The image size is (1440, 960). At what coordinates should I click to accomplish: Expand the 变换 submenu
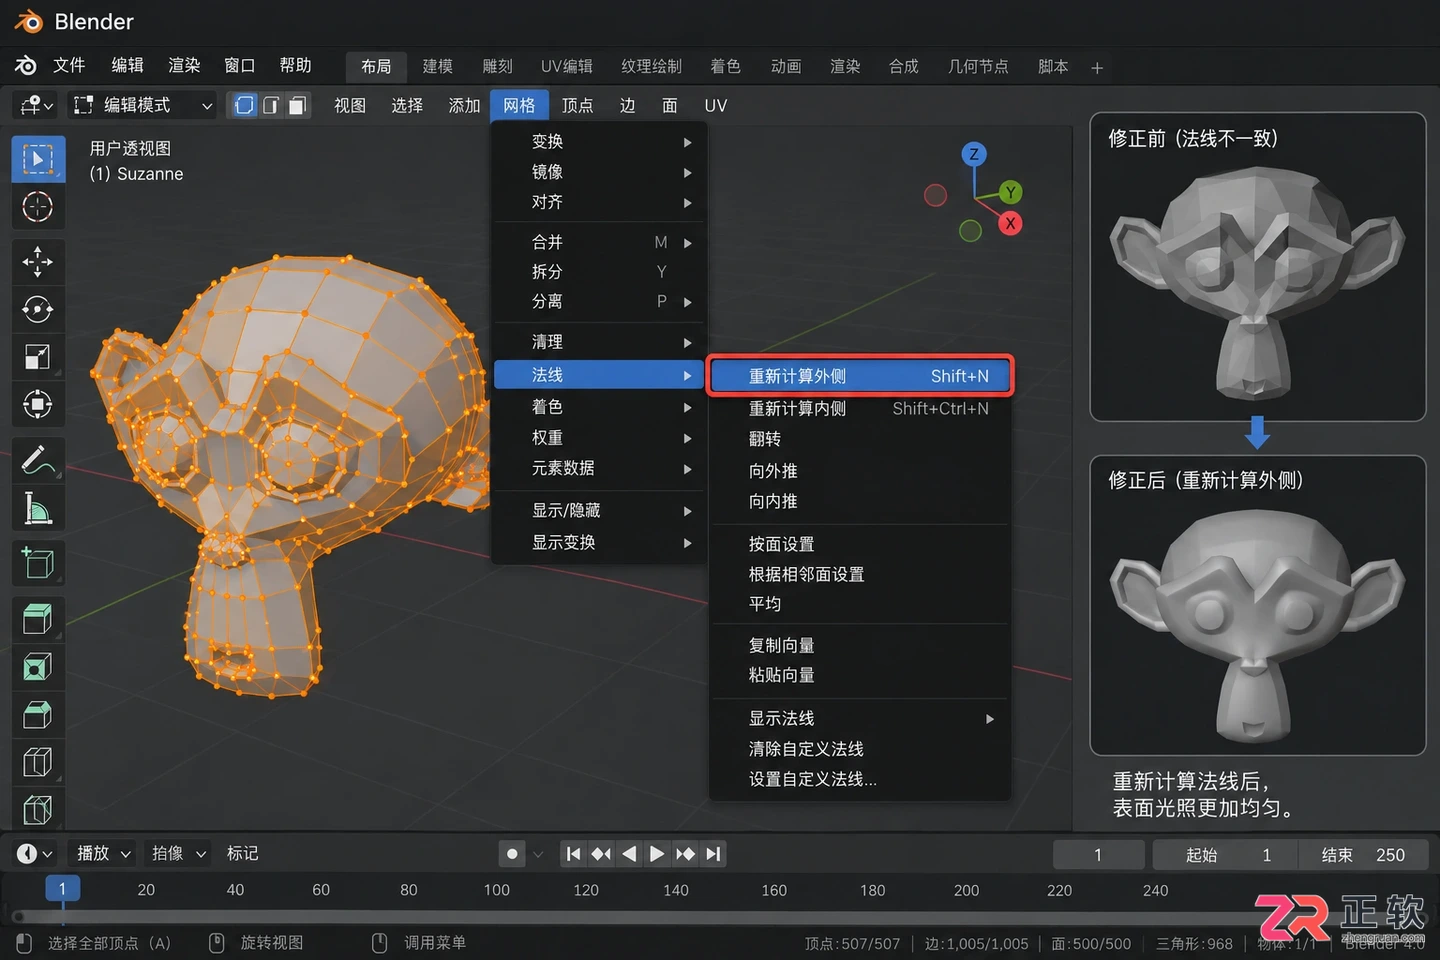tap(600, 142)
